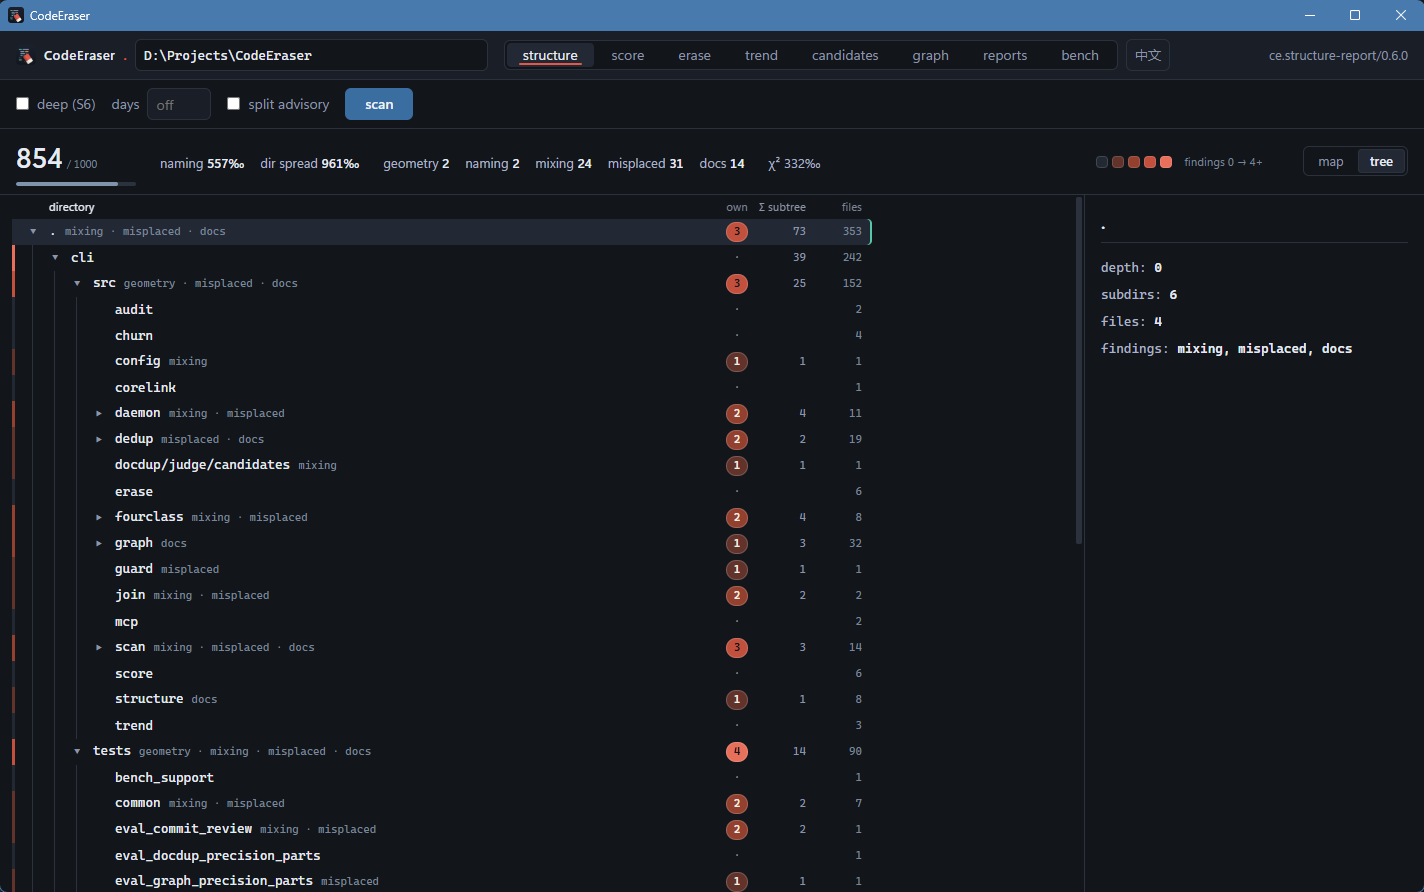
Task: Click the CodeEraser logo icon in the toolbar
Action: point(26,56)
